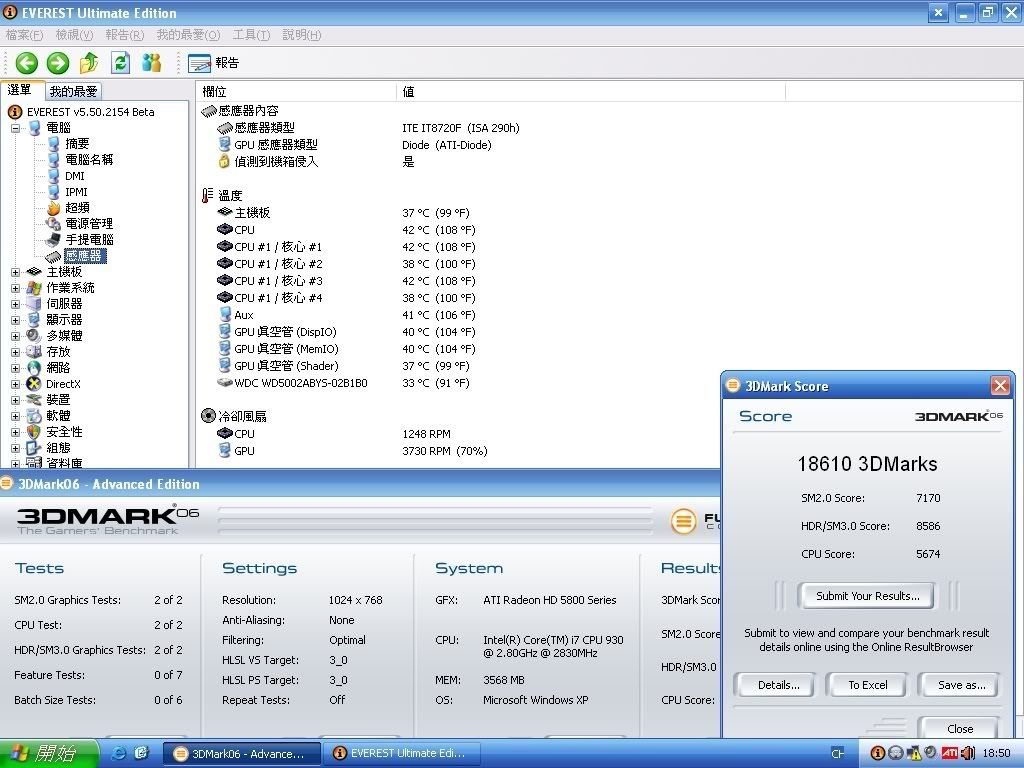Click the ATI tray icon

click(949, 754)
